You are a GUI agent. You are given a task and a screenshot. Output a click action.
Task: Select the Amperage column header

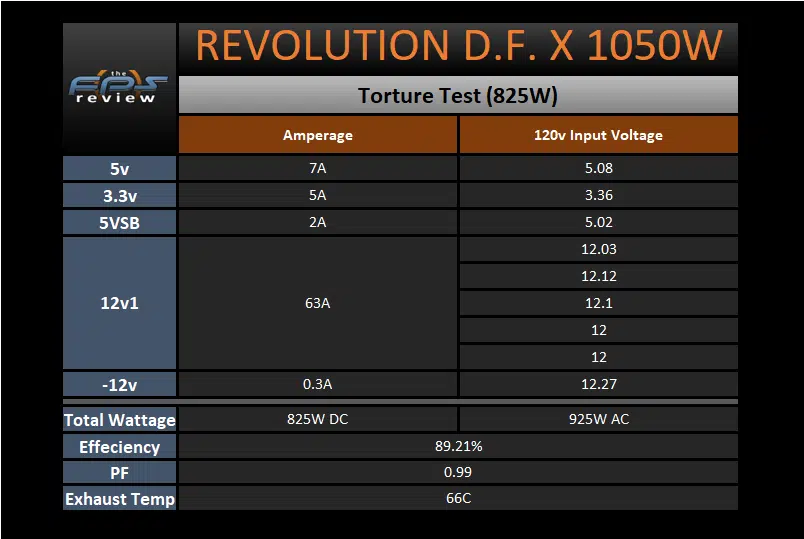317,135
